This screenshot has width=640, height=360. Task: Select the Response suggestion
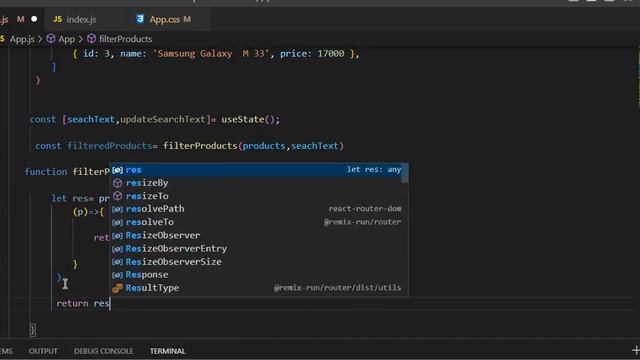pyautogui.click(x=259, y=275)
